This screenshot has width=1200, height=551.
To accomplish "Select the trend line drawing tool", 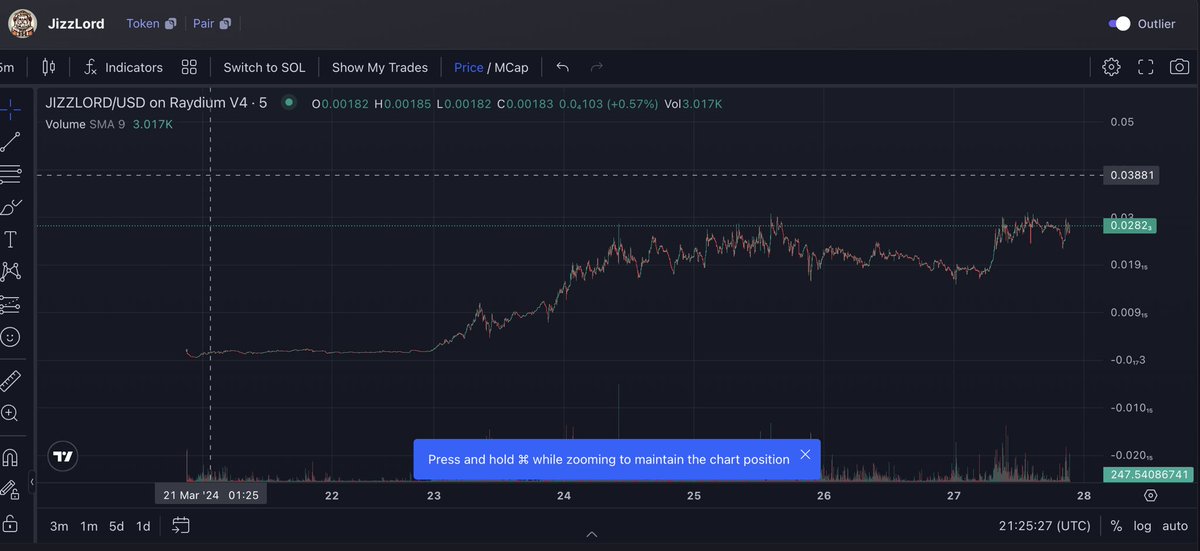I will (x=10, y=141).
